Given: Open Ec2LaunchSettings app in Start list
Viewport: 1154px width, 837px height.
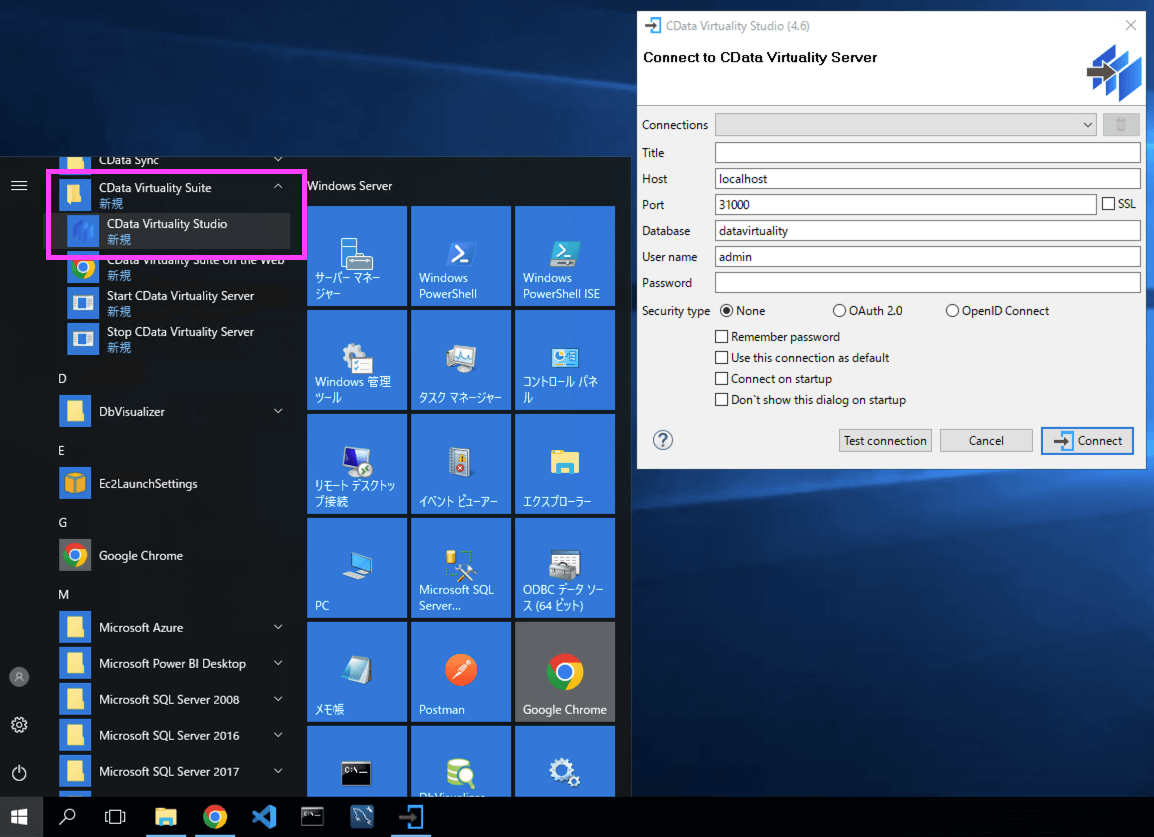Looking at the screenshot, I should (x=174, y=484).
